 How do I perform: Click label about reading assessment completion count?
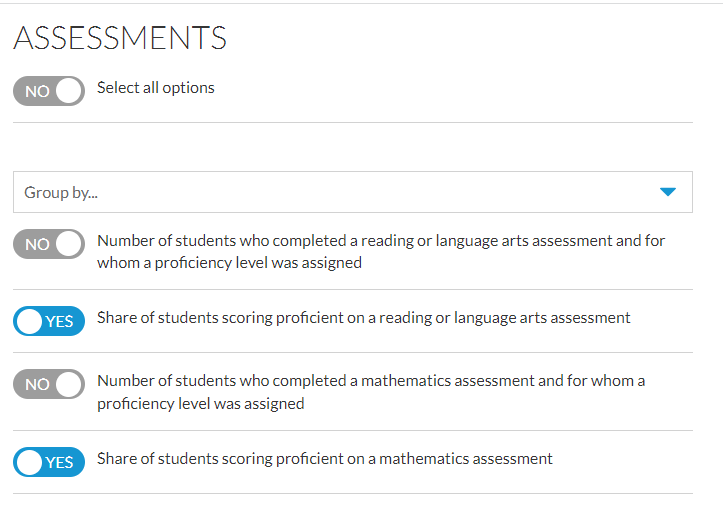point(381,251)
